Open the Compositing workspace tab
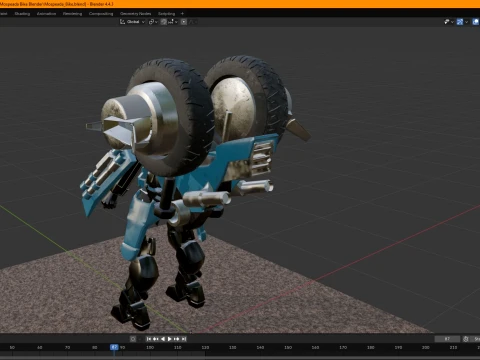 click(x=101, y=14)
